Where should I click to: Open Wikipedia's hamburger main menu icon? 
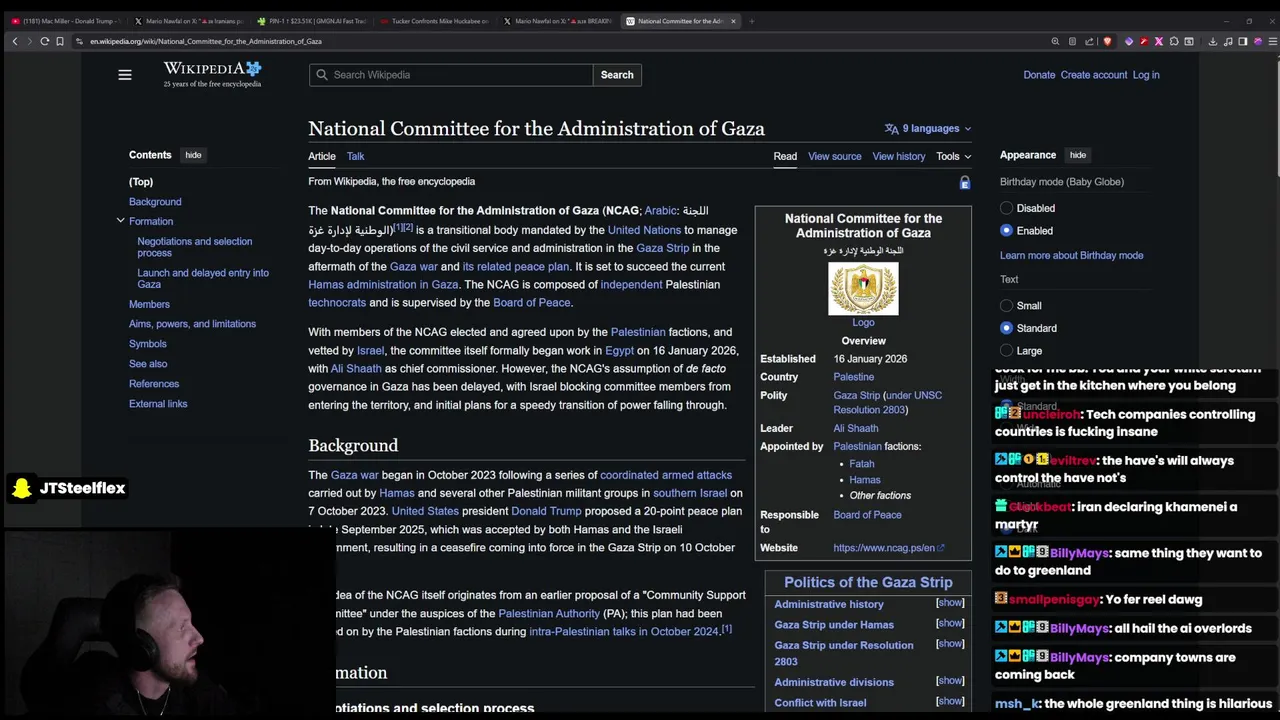125,75
